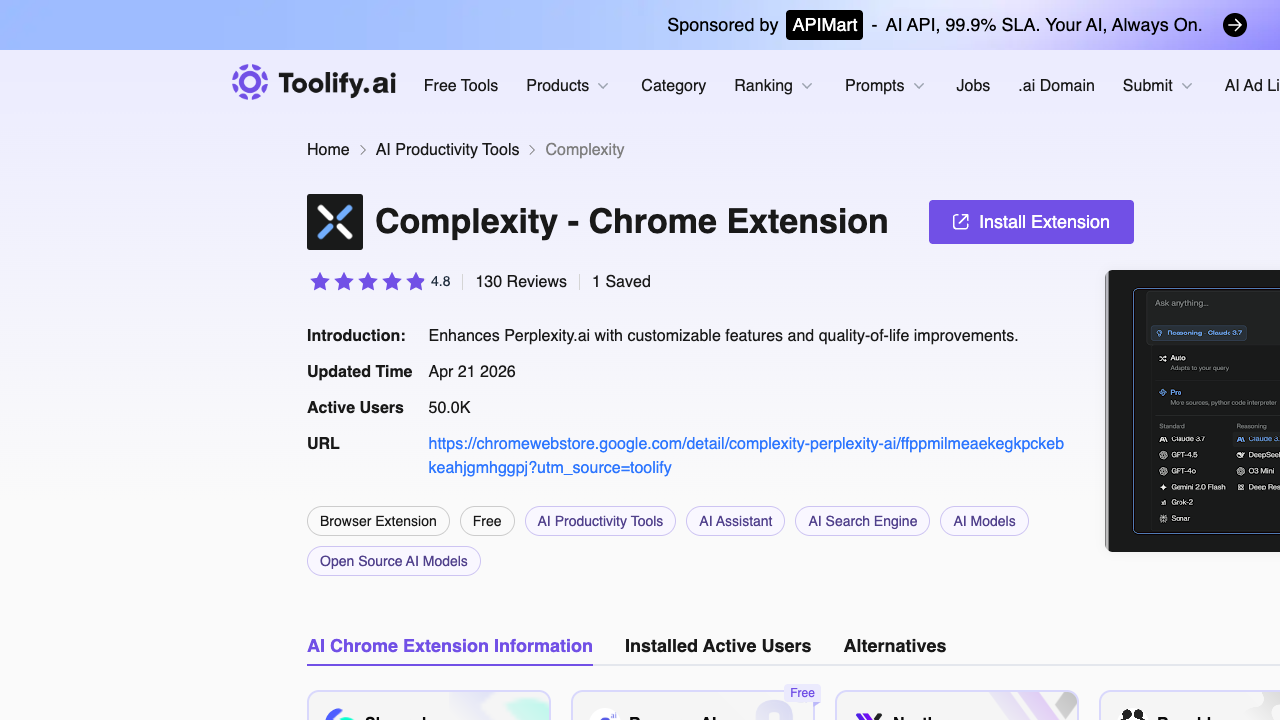Expand the Prompts dropdown

point(885,86)
